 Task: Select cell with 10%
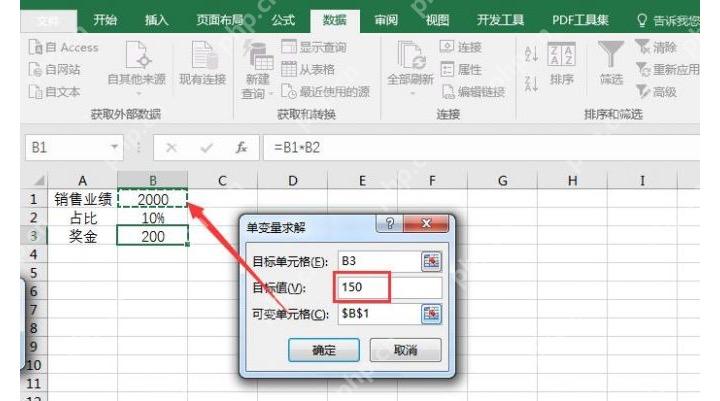click(x=152, y=217)
